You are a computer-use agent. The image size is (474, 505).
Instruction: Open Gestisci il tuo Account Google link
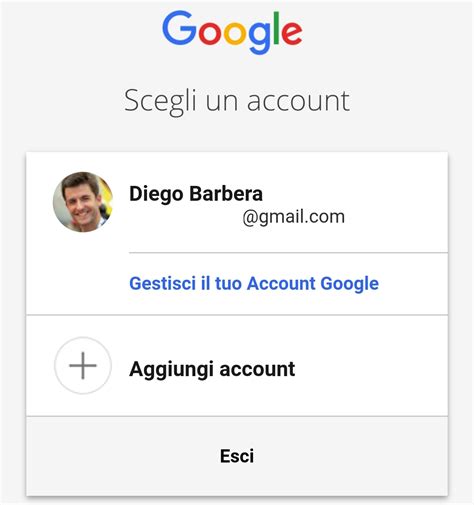tap(254, 284)
